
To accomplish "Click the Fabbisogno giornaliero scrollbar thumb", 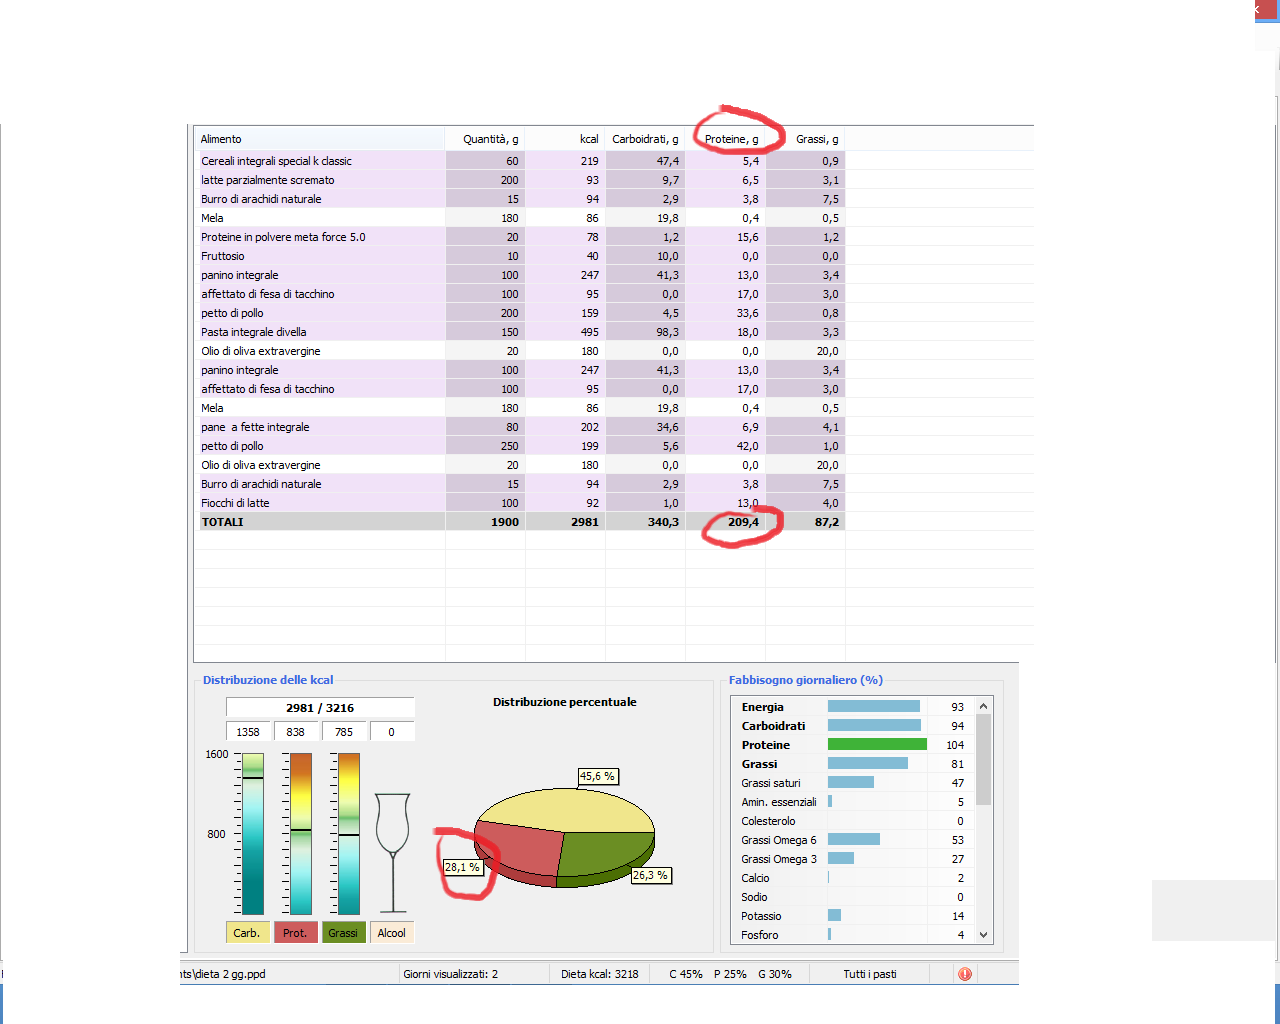I will tap(983, 760).
